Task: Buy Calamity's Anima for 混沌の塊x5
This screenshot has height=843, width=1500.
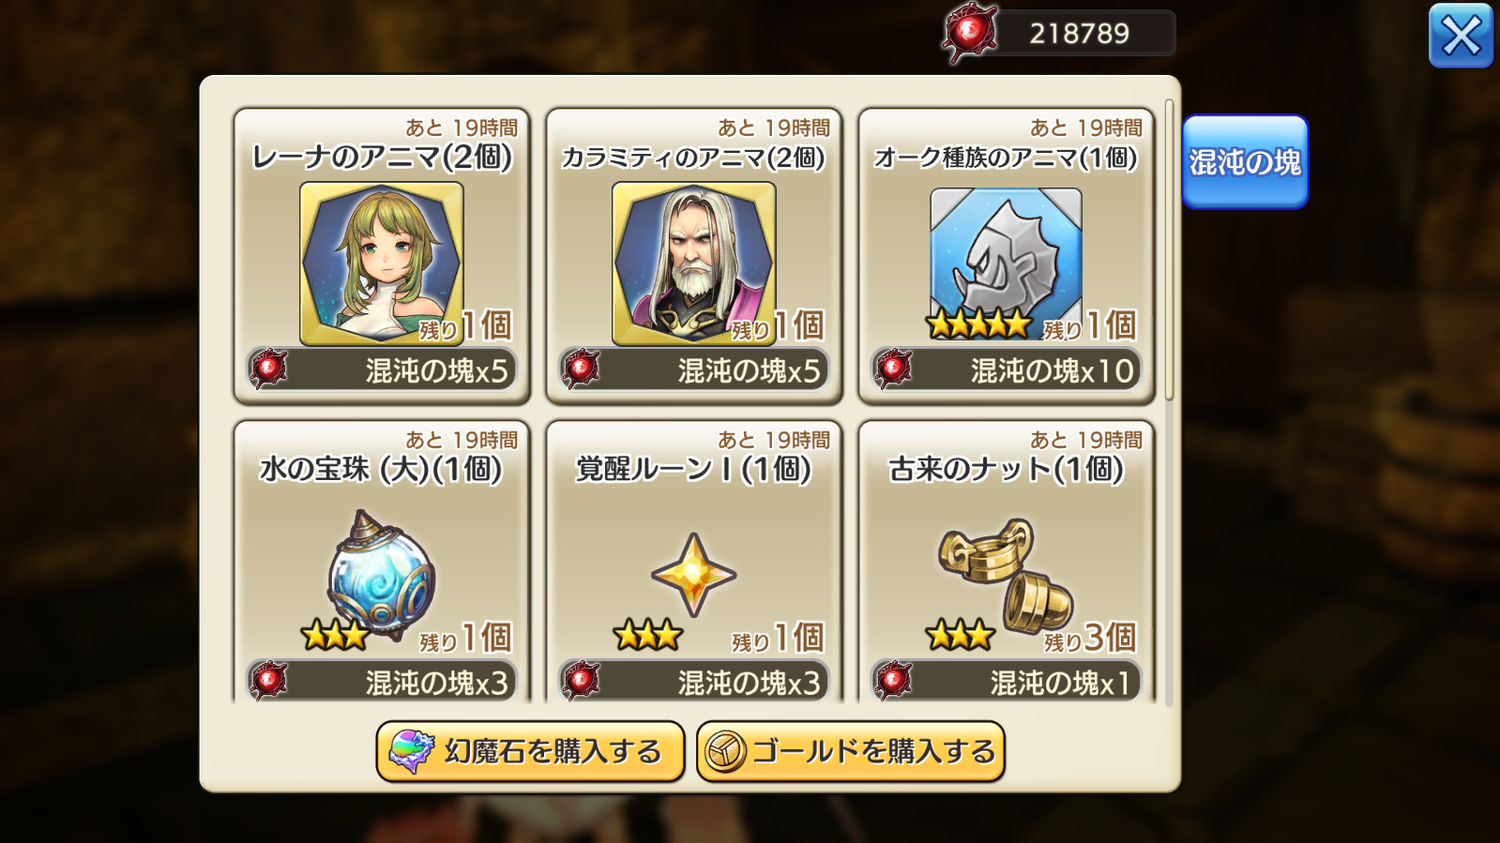Action: tap(693, 370)
